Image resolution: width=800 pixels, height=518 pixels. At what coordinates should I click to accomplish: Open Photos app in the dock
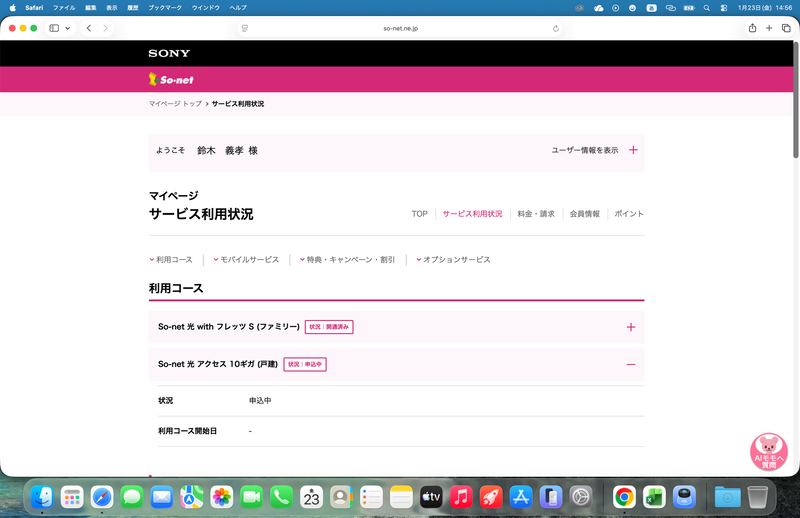[221, 497]
